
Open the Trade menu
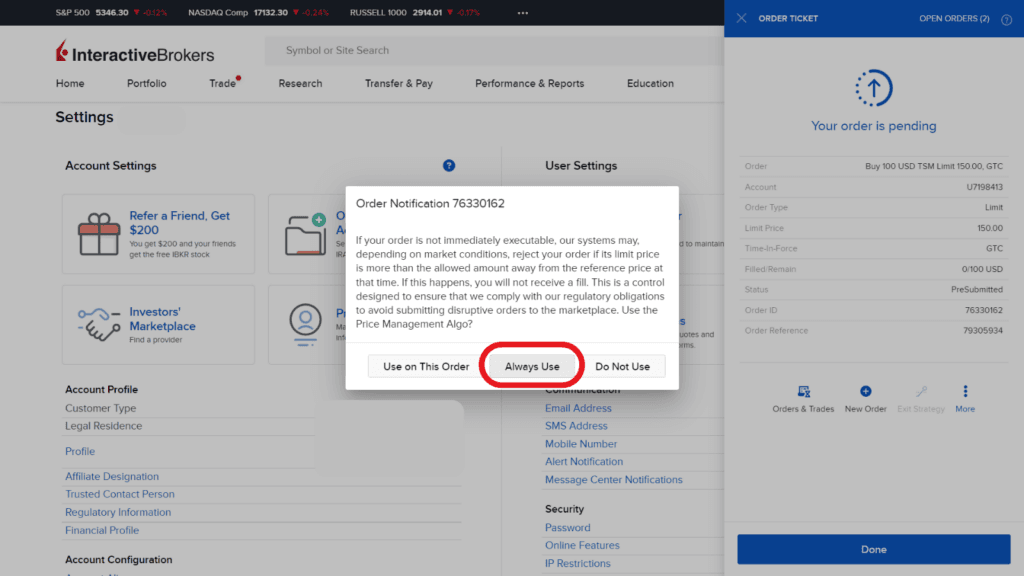(x=221, y=84)
